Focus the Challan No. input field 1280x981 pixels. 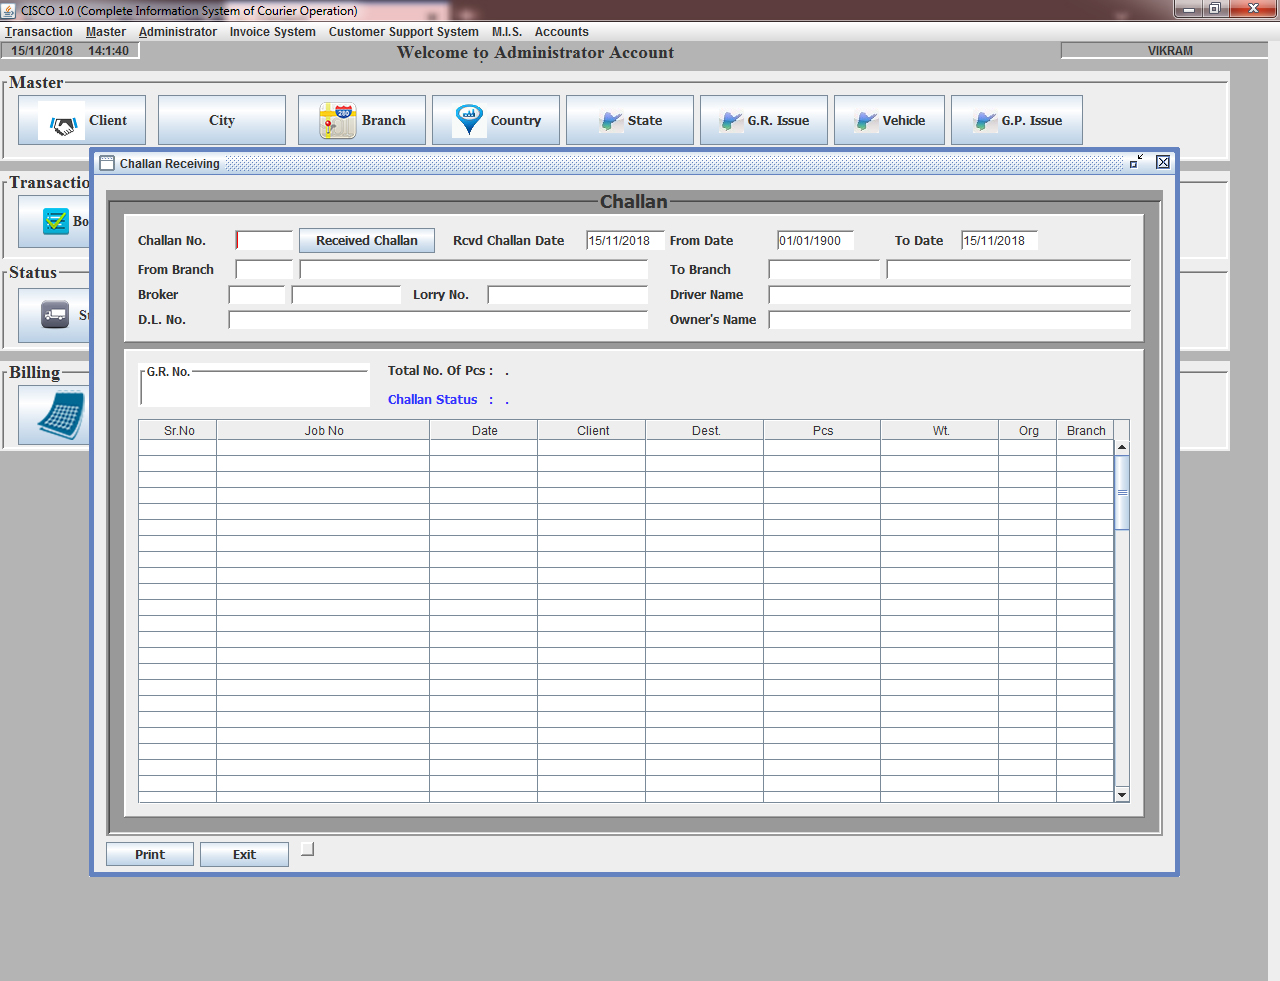[x=264, y=241]
